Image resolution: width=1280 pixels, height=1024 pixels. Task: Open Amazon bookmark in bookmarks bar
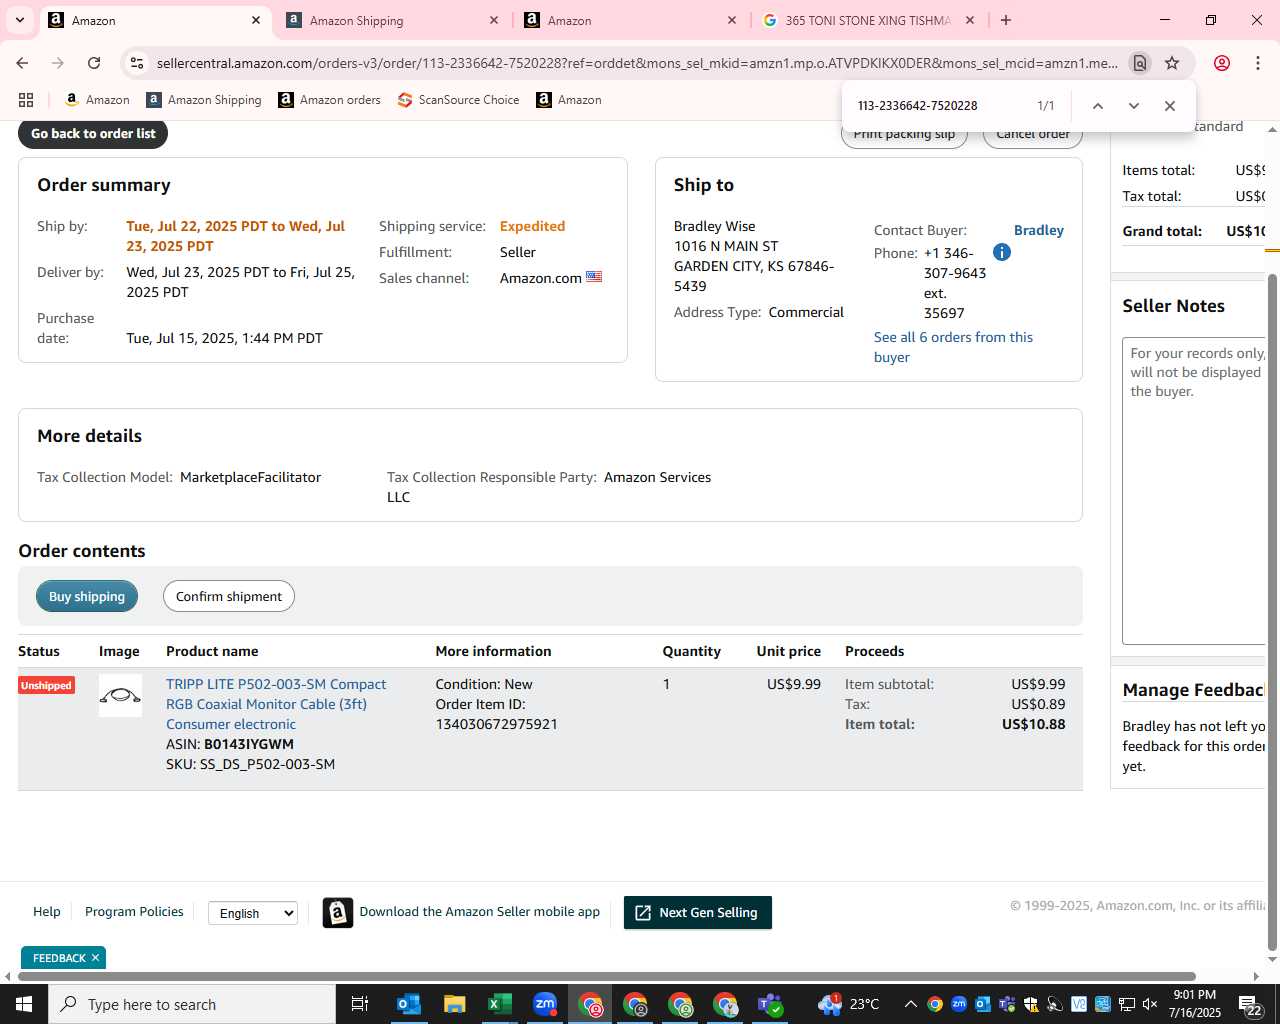click(97, 100)
